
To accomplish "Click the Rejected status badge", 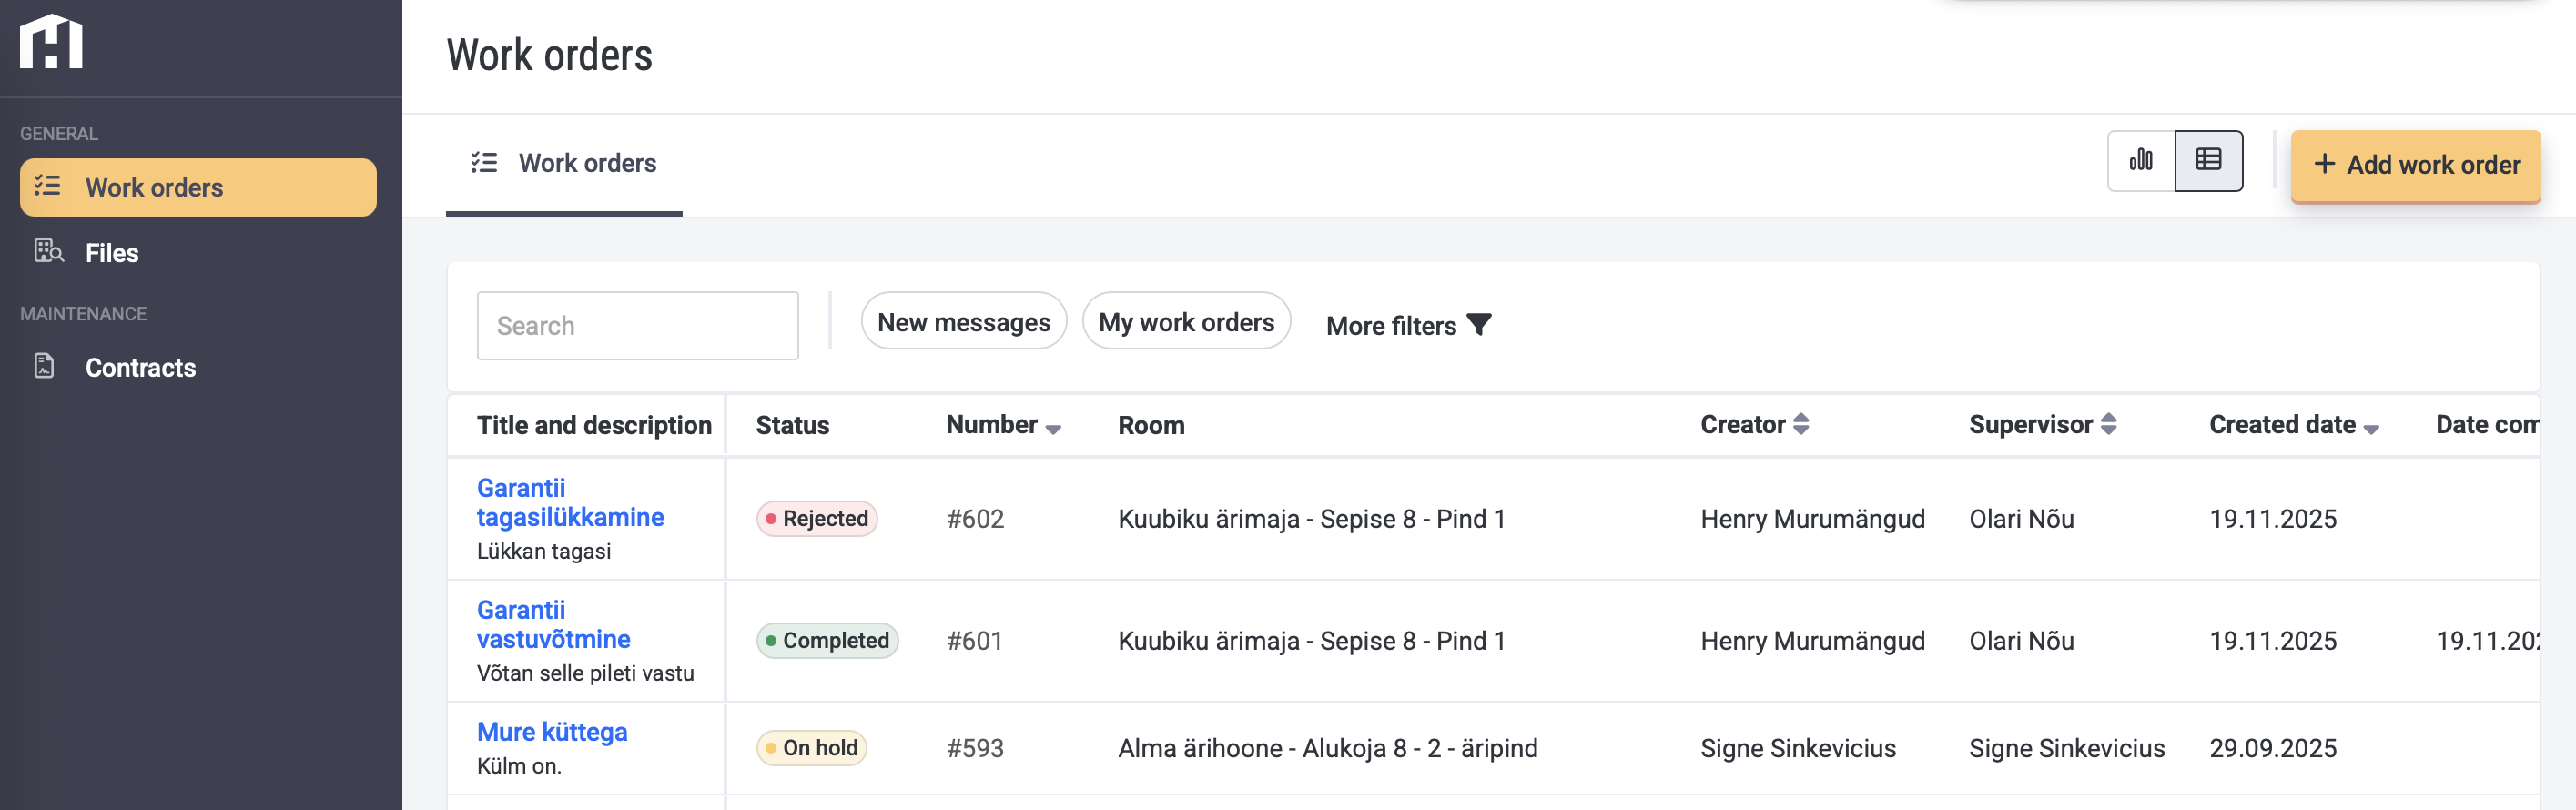I will pyautogui.click(x=816, y=519).
